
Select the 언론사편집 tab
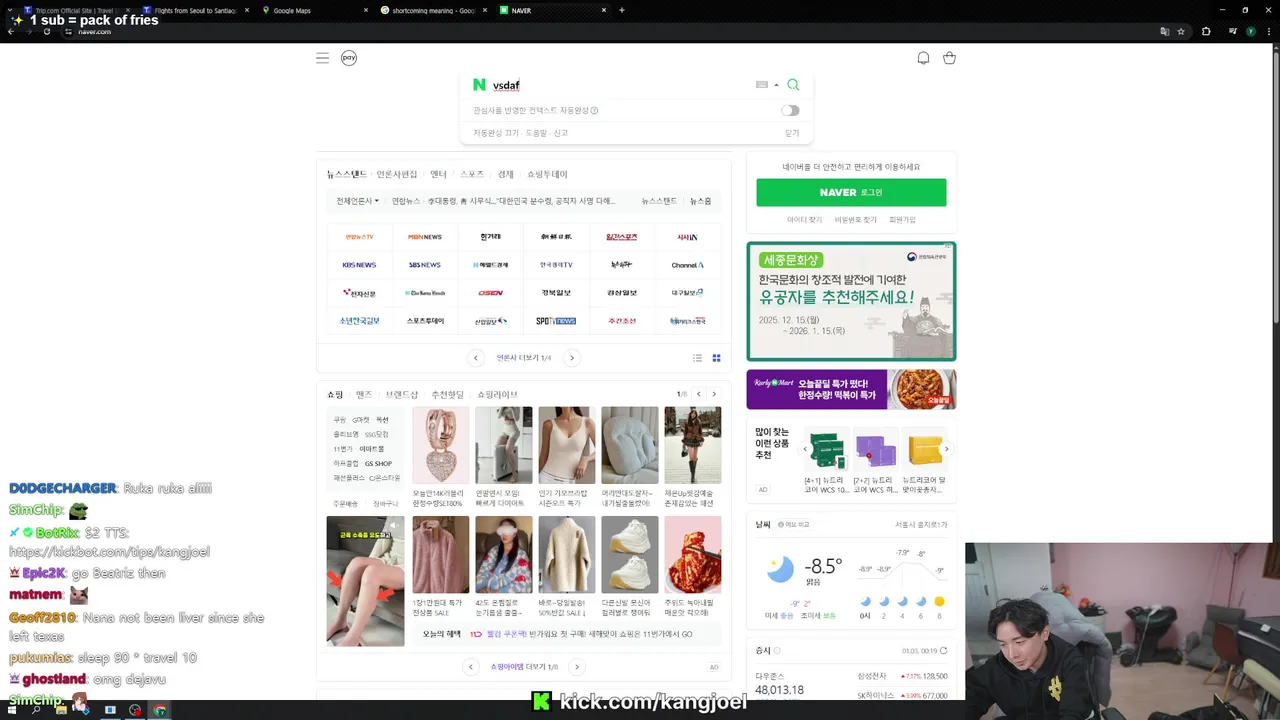pyautogui.click(x=397, y=174)
